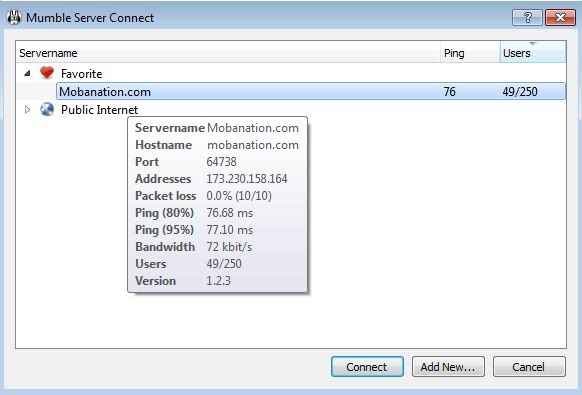The image size is (582, 395).
Task: Sort by the Users column header
Action: click(x=533, y=53)
